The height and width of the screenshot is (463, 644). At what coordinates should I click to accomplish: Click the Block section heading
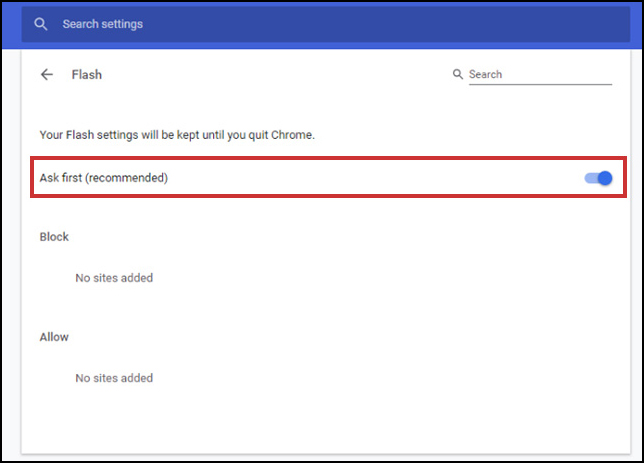click(x=54, y=237)
